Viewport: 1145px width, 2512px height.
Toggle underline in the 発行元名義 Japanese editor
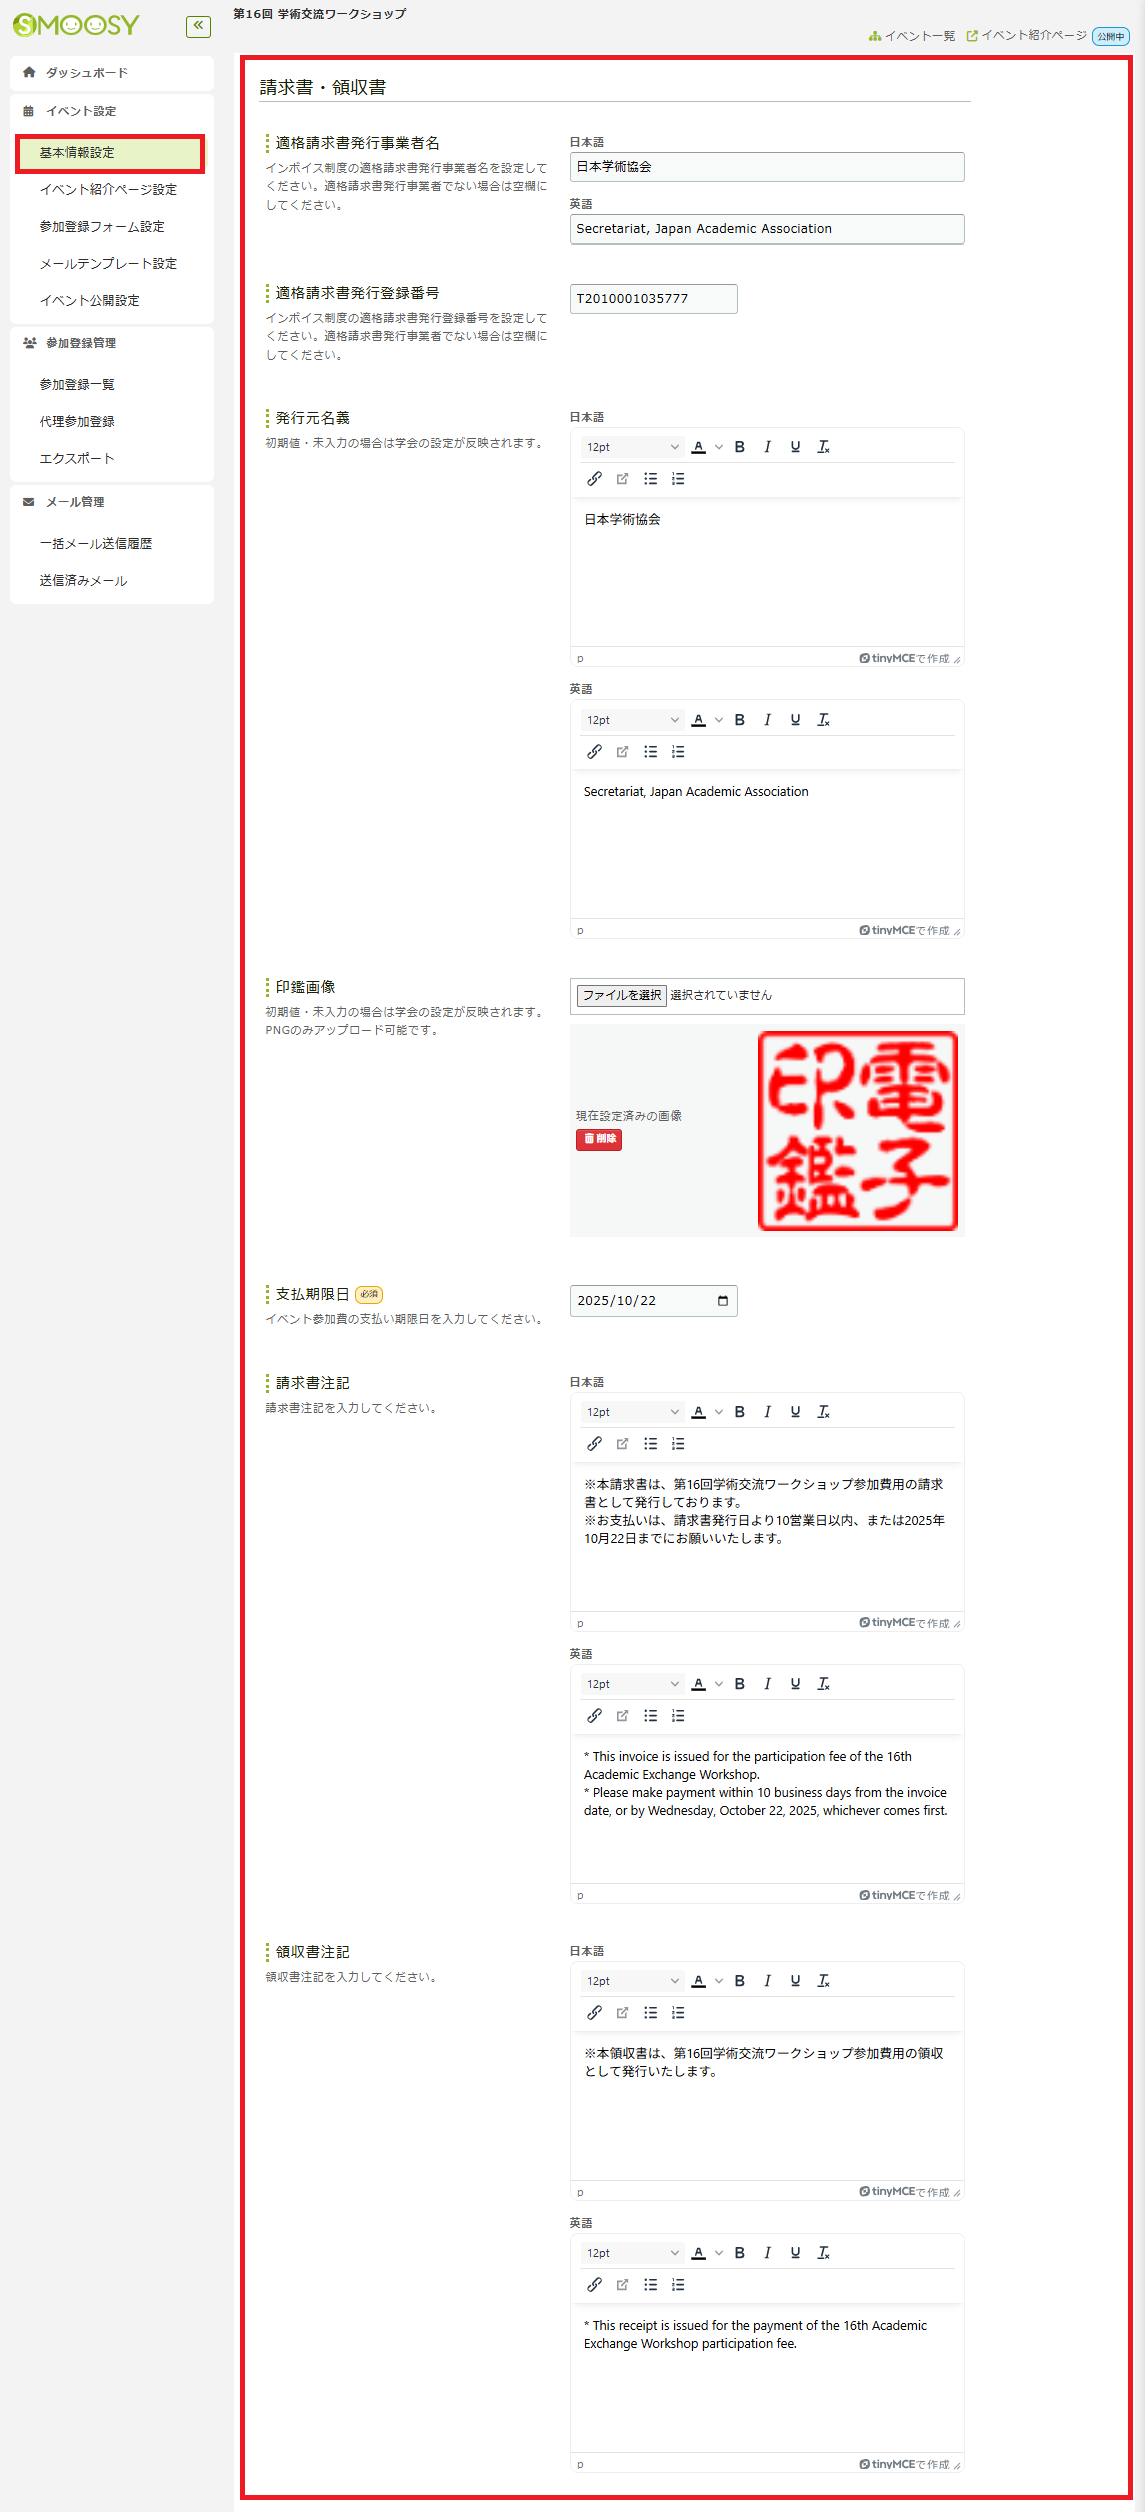[x=795, y=447]
